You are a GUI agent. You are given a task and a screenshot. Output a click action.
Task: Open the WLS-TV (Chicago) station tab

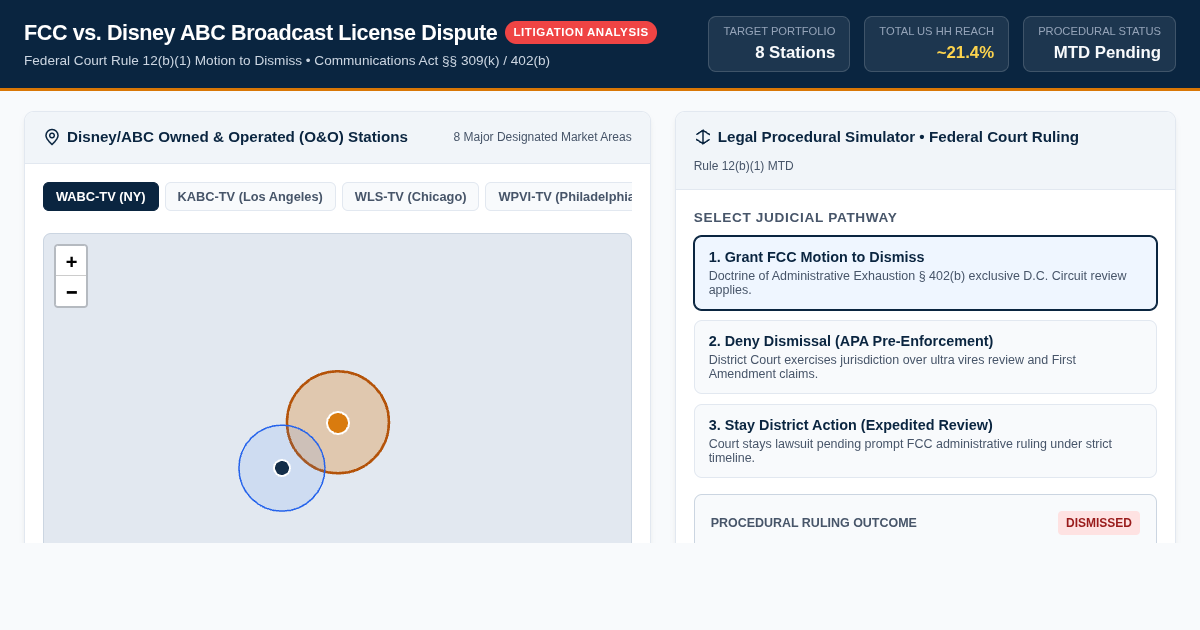[x=410, y=196]
